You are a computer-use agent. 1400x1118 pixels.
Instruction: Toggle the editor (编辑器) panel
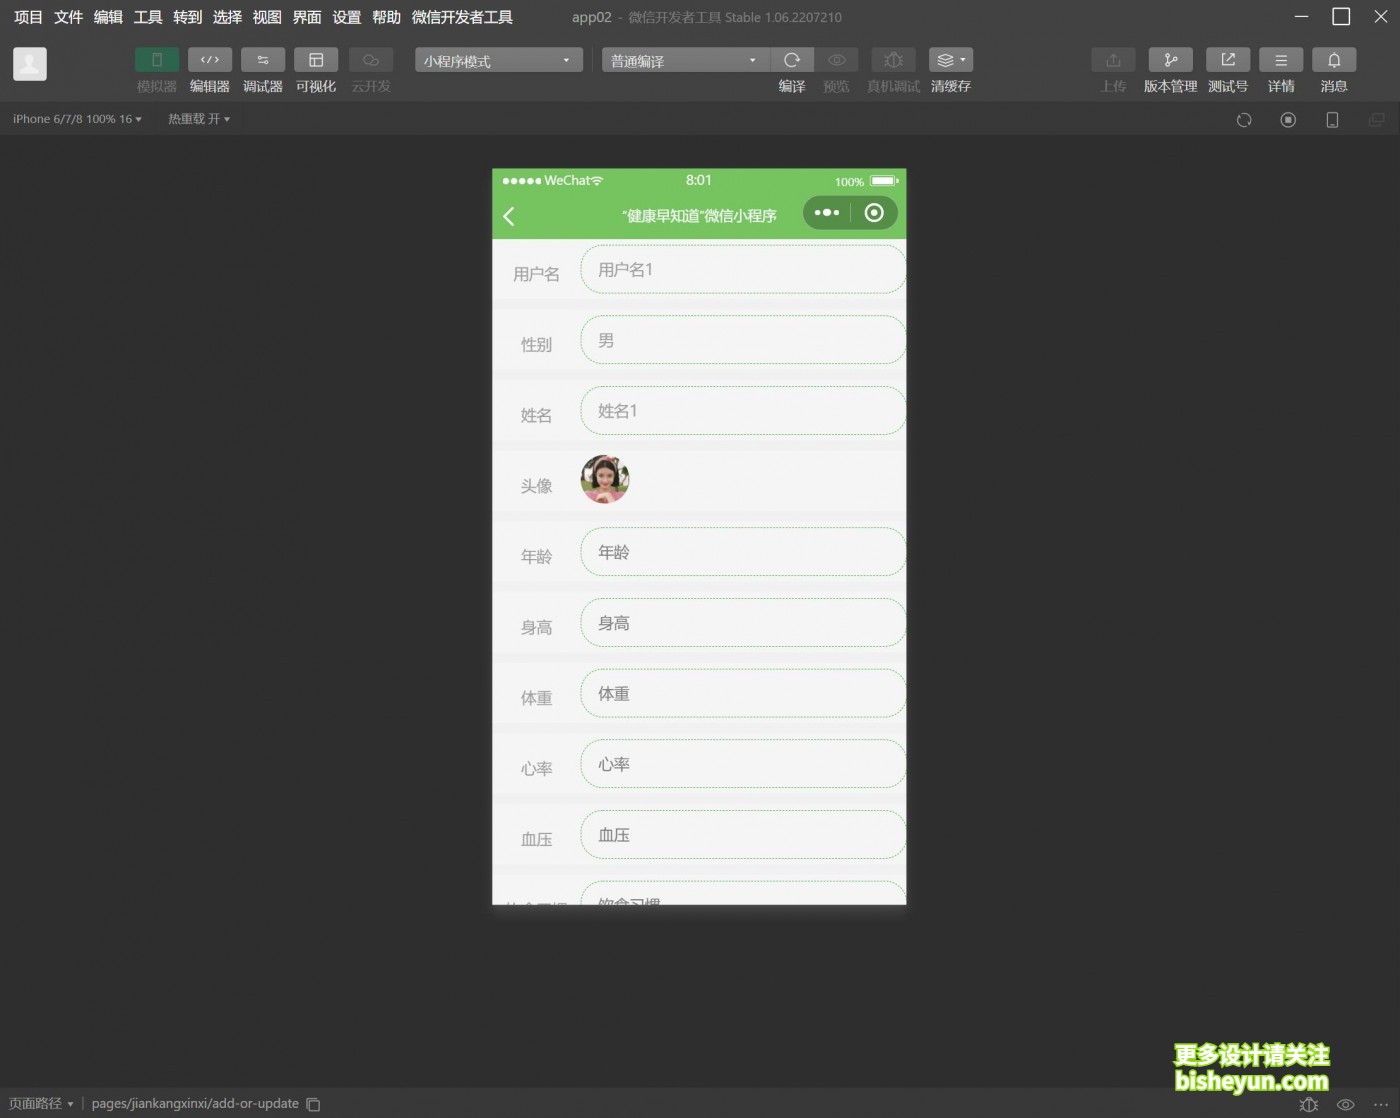(210, 61)
